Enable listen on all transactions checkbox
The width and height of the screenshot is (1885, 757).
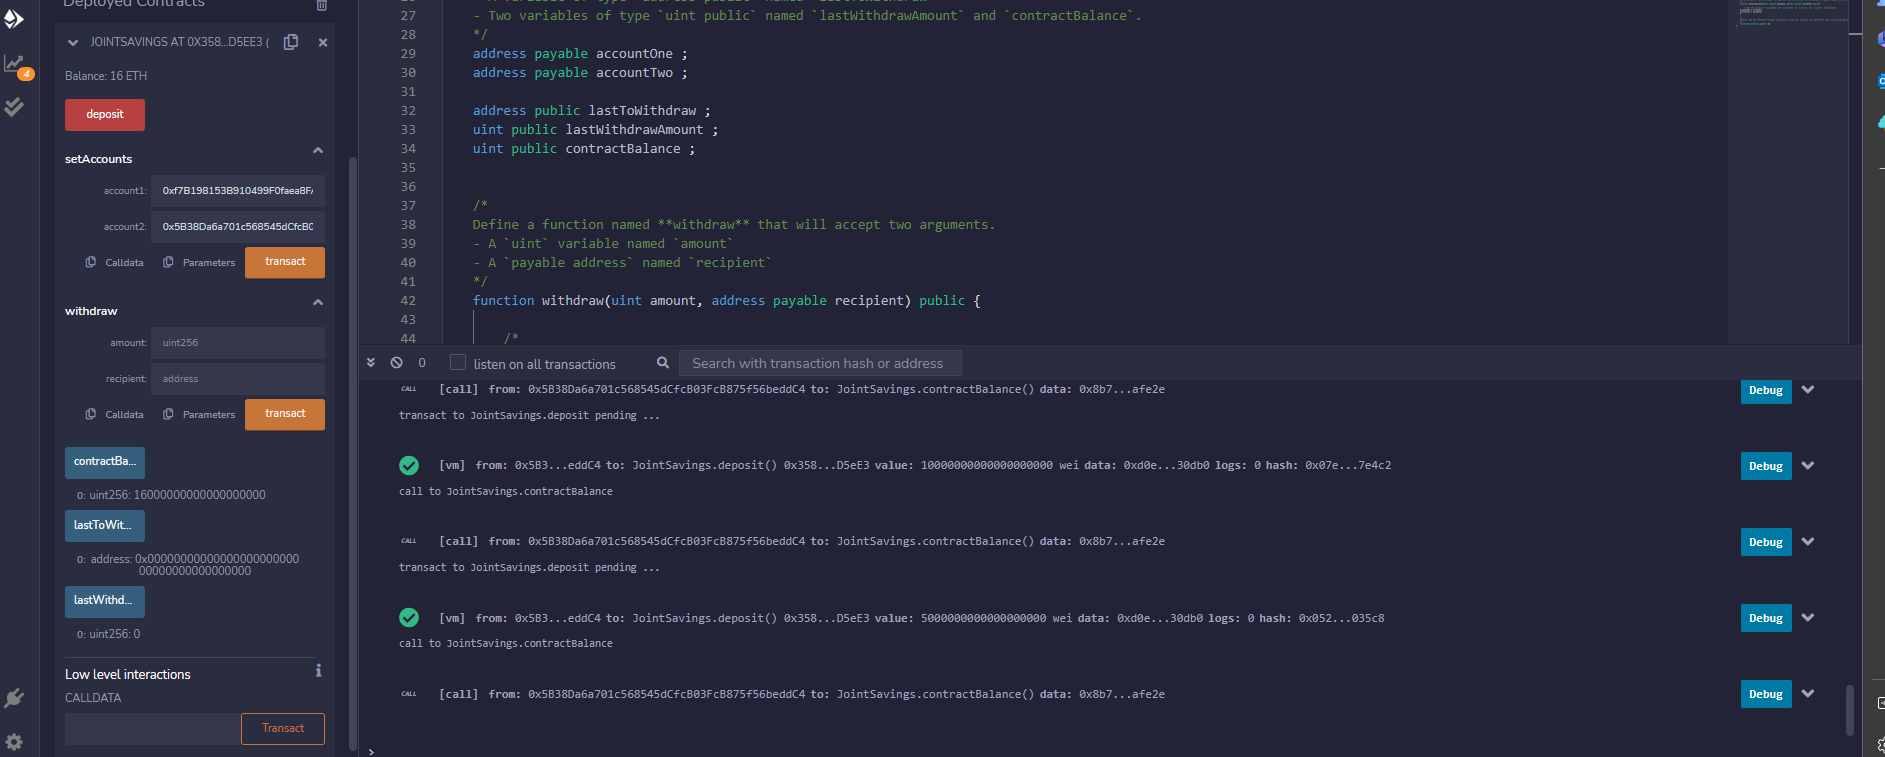pyautogui.click(x=458, y=363)
